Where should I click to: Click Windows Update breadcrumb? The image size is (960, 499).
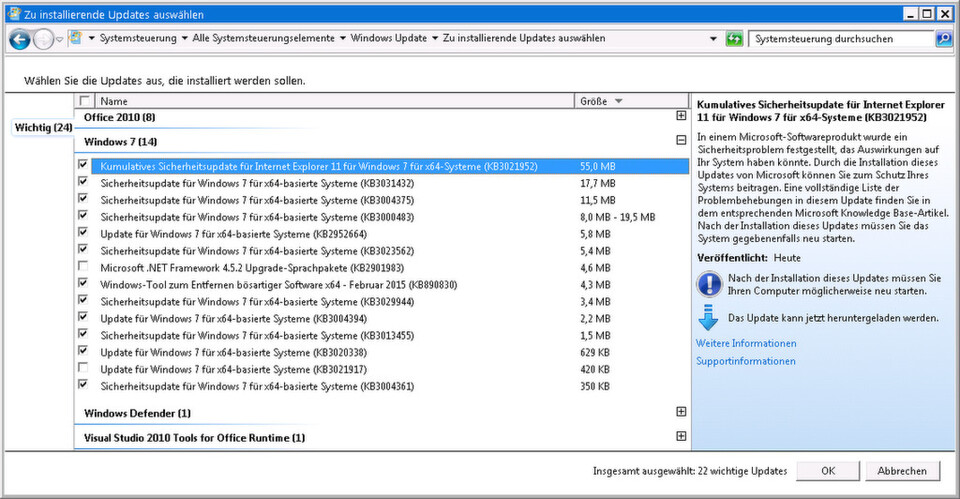tap(389, 38)
